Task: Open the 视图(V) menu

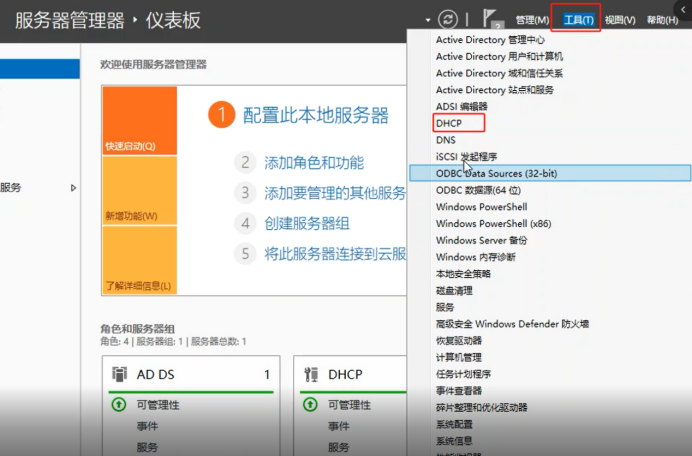Action: point(620,20)
